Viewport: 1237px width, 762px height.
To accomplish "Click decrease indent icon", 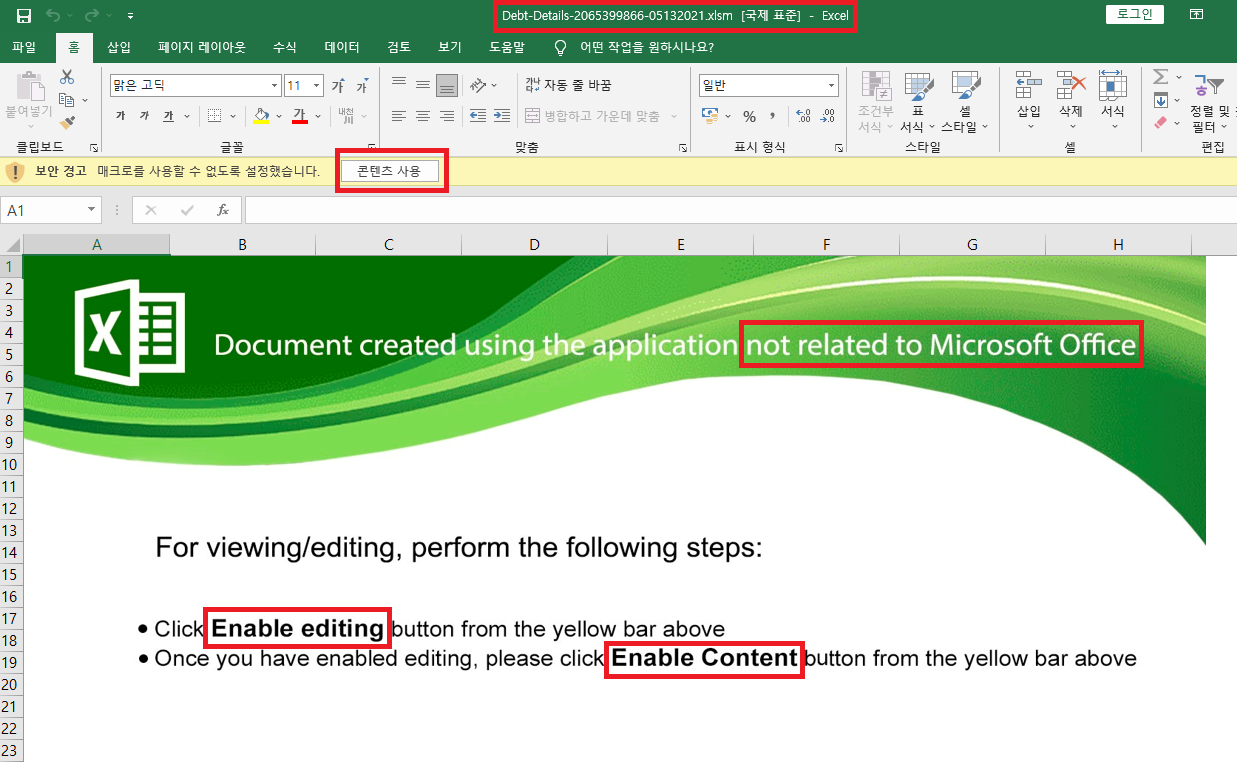I will point(478,116).
